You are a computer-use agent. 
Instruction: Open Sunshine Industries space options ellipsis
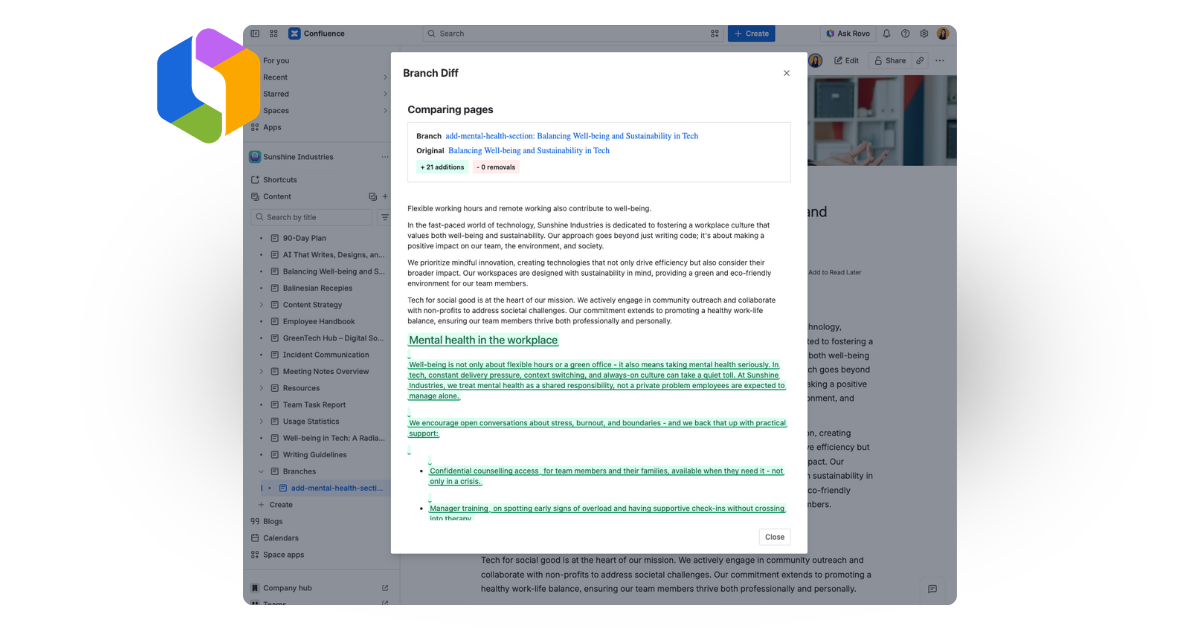[x=385, y=157]
